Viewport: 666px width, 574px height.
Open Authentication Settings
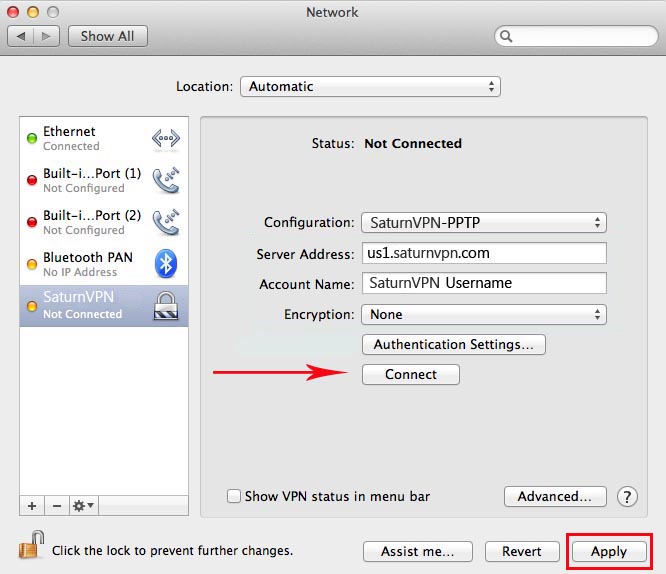pyautogui.click(x=454, y=344)
